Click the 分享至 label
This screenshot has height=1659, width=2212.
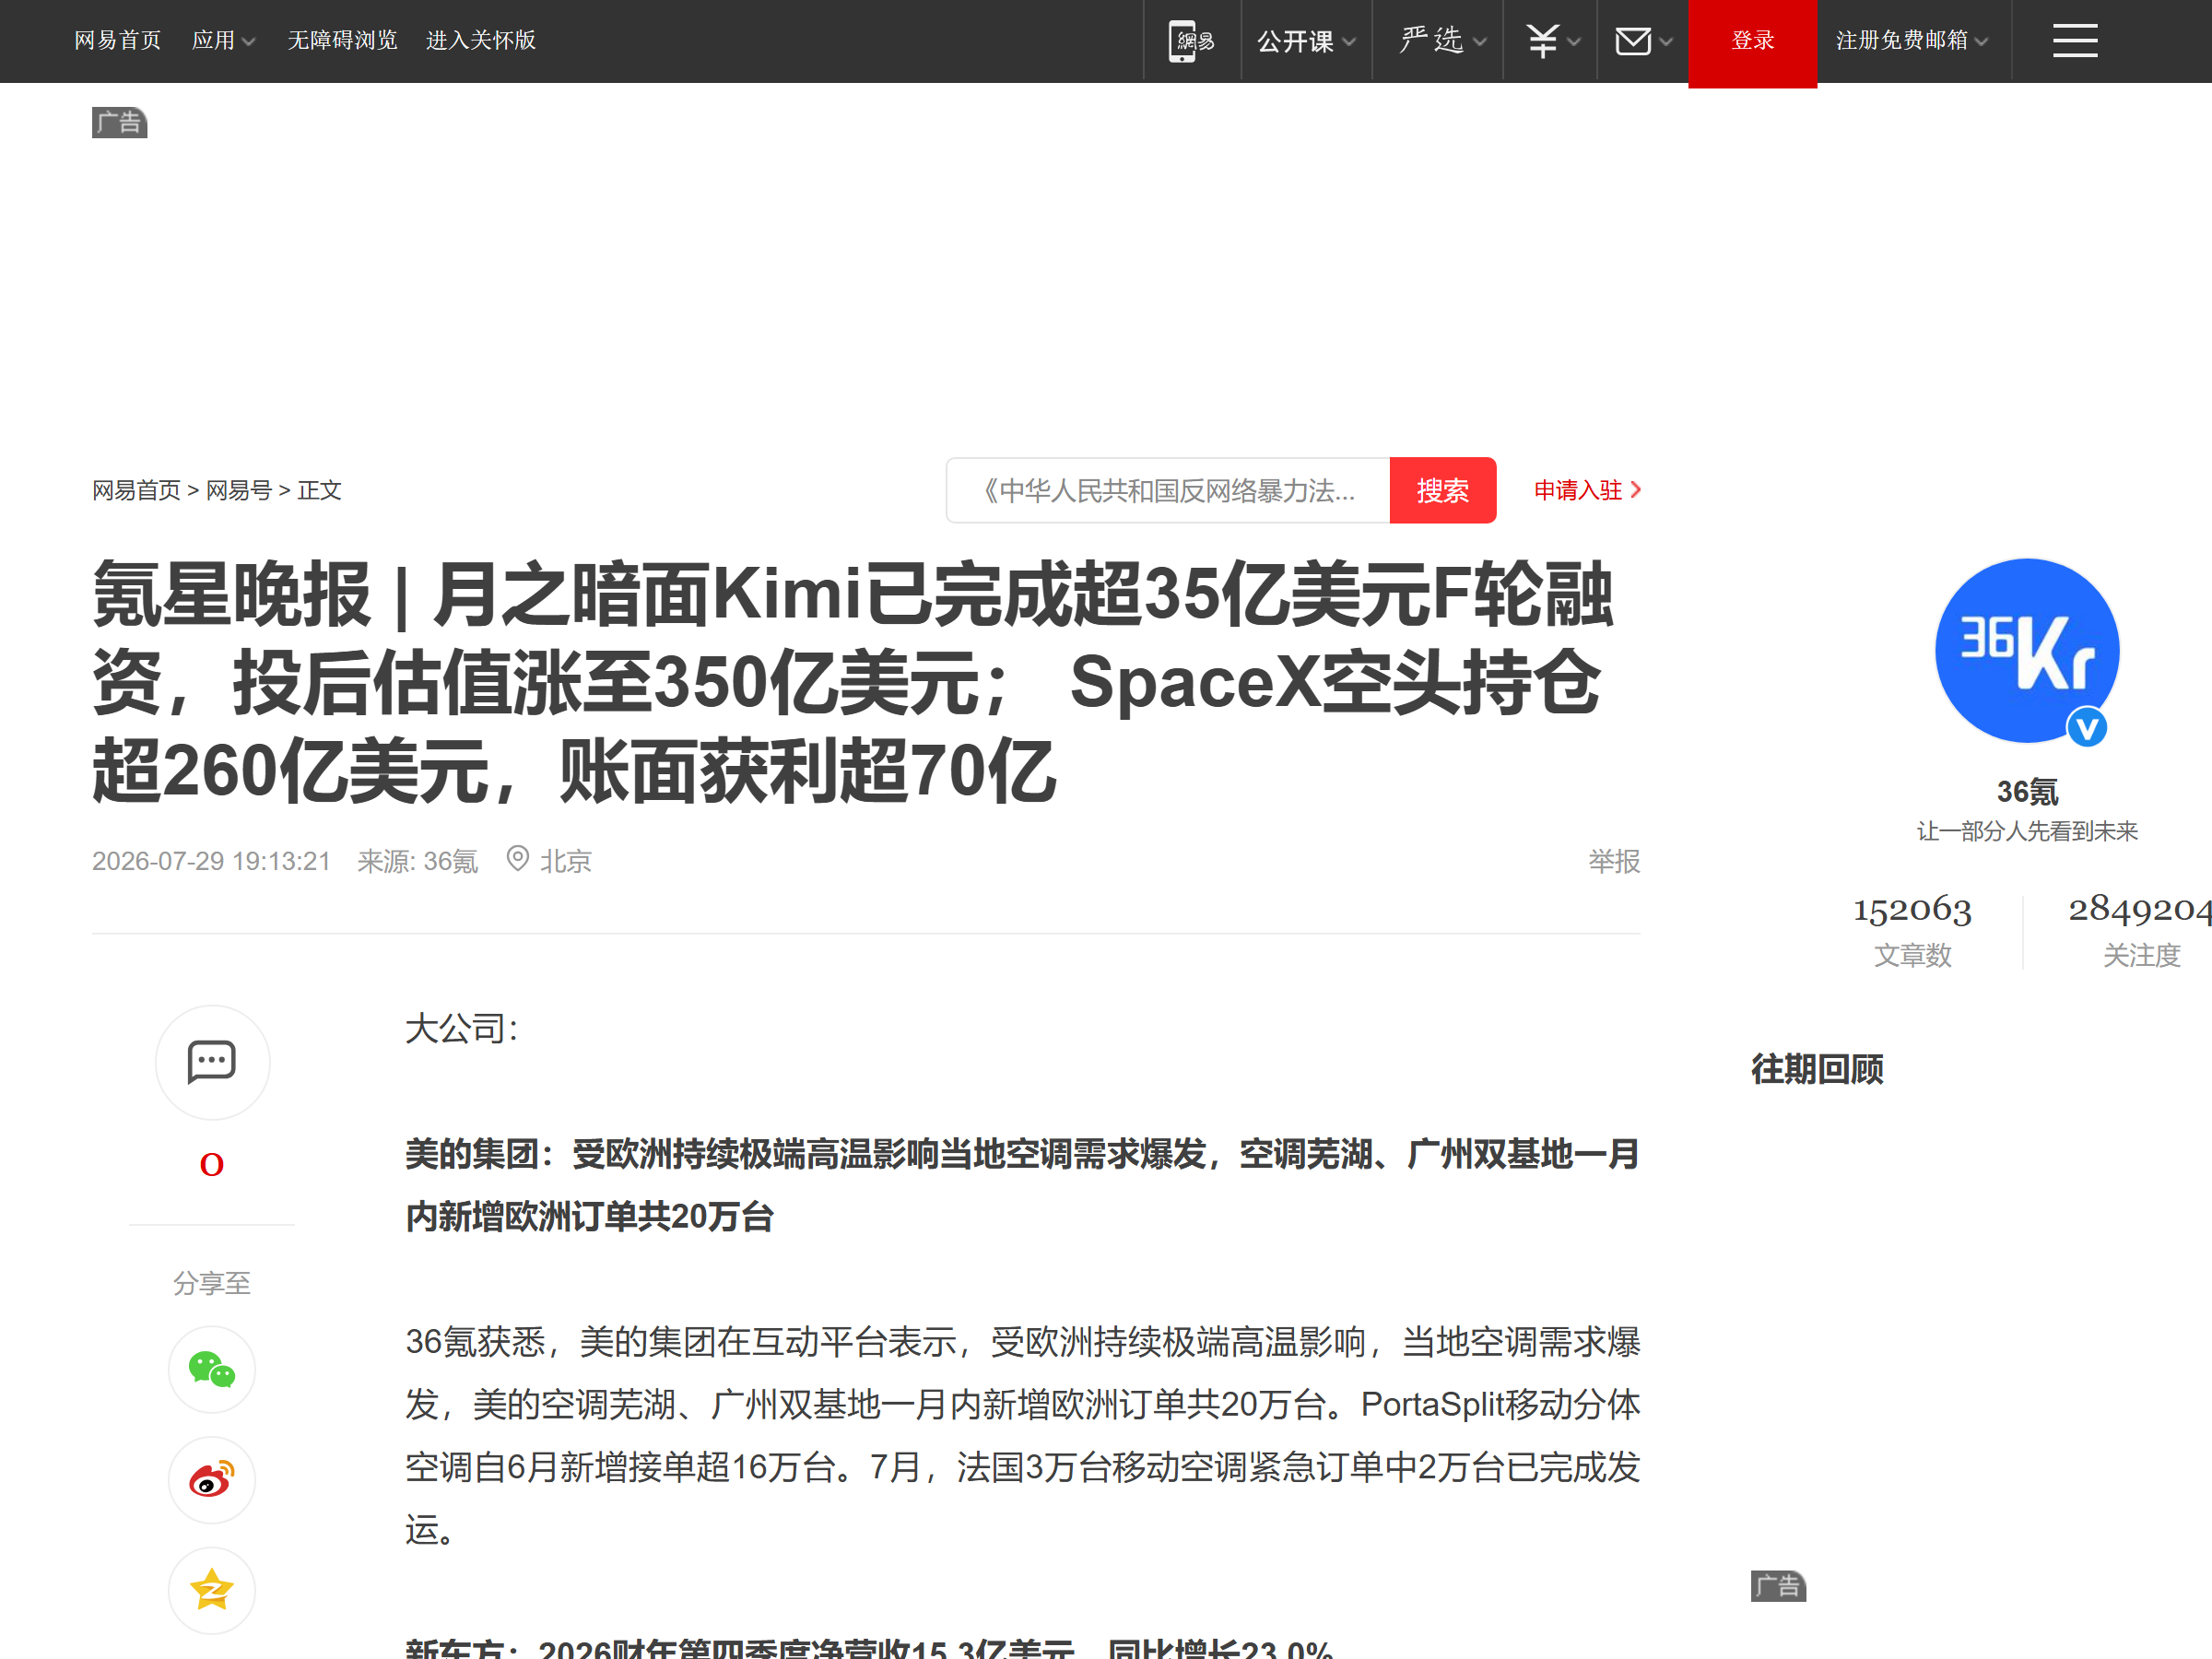(x=212, y=1283)
